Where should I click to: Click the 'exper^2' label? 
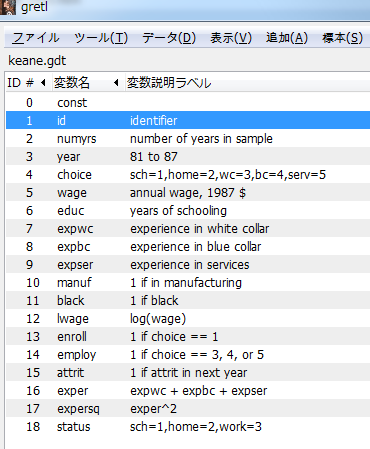[153, 409]
